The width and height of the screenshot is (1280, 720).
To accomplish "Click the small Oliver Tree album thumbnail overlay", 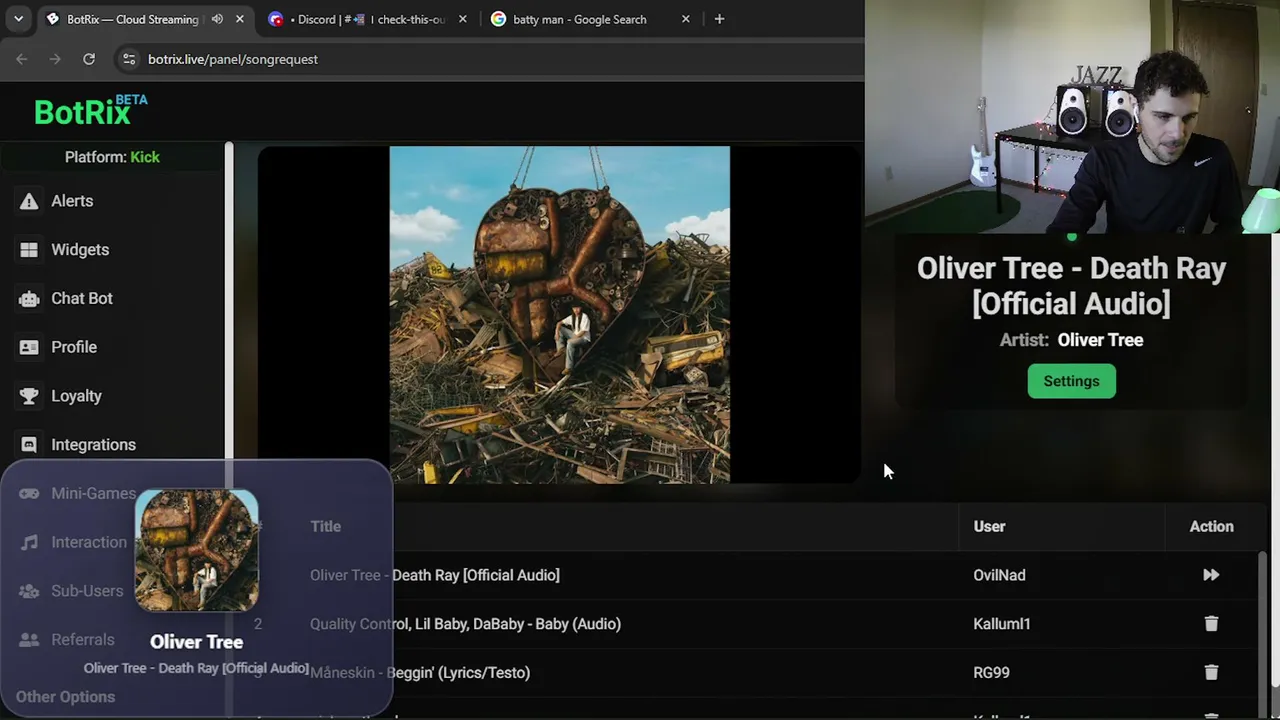I will (196, 549).
